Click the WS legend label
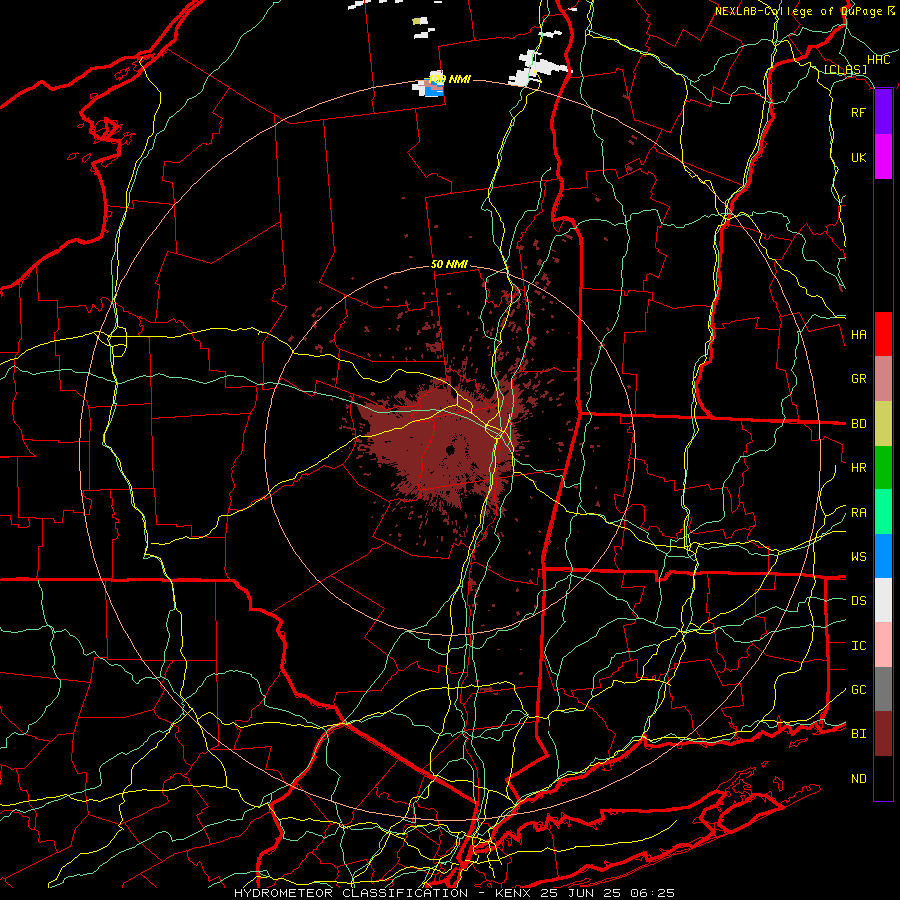Screen dimensions: 900x900 tap(858, 557)
